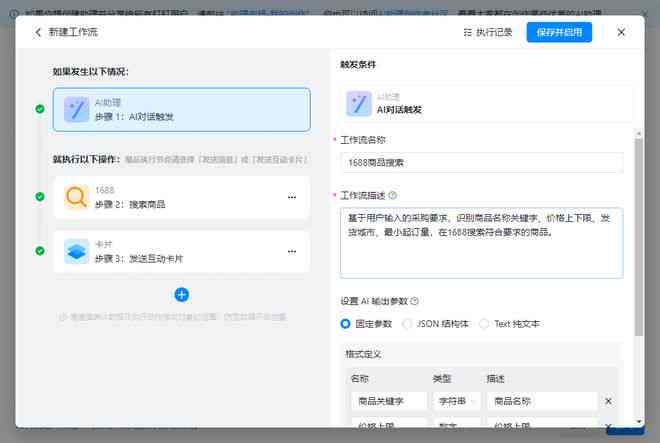This screenshot has width=660, height=443.
Task: Go back using the arrow beside 新建工作流
Action: tap(38, 32)
